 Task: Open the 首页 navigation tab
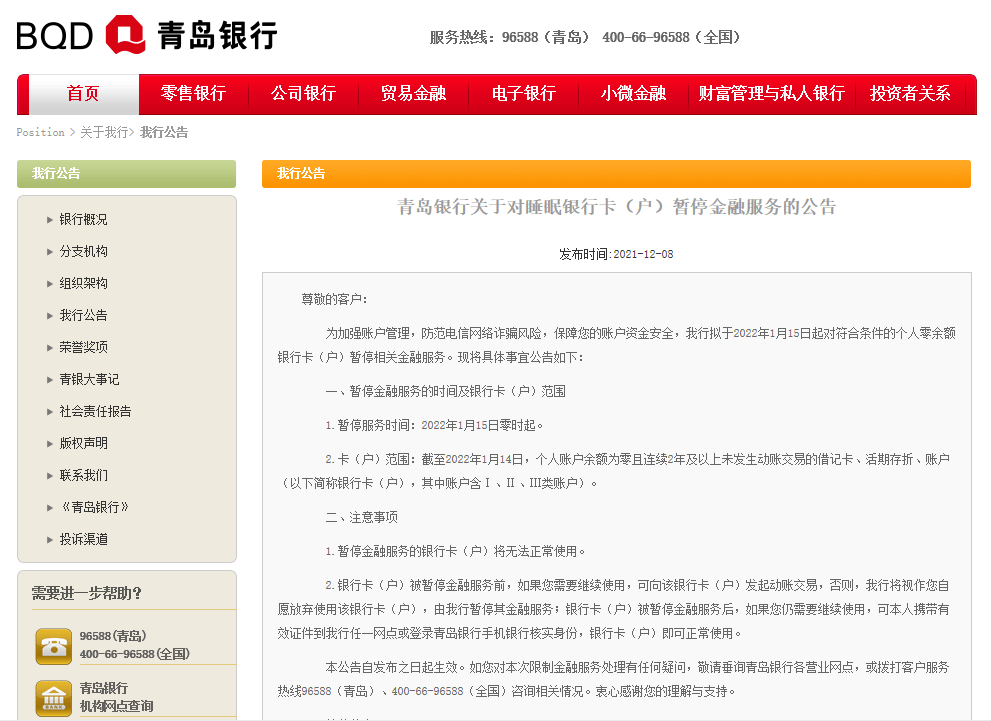coord(83,94)
